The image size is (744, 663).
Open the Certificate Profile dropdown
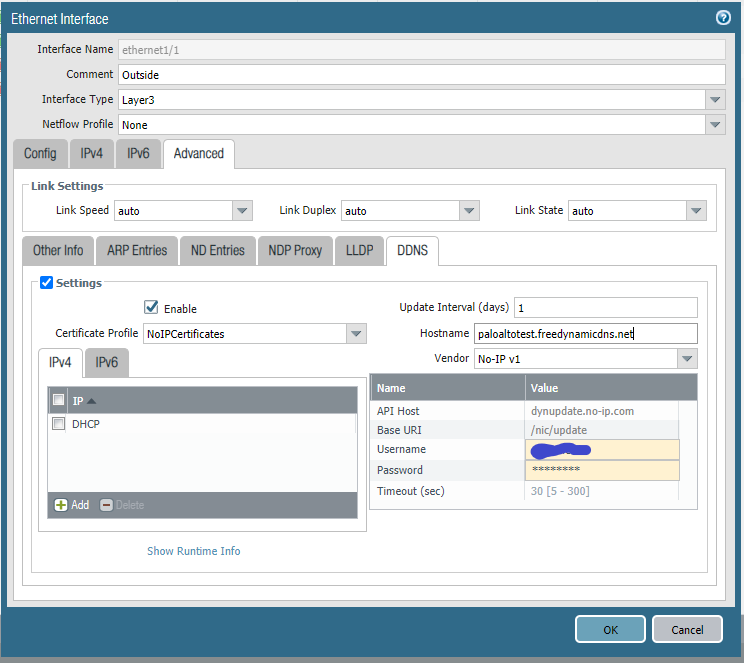click(356, 334)
